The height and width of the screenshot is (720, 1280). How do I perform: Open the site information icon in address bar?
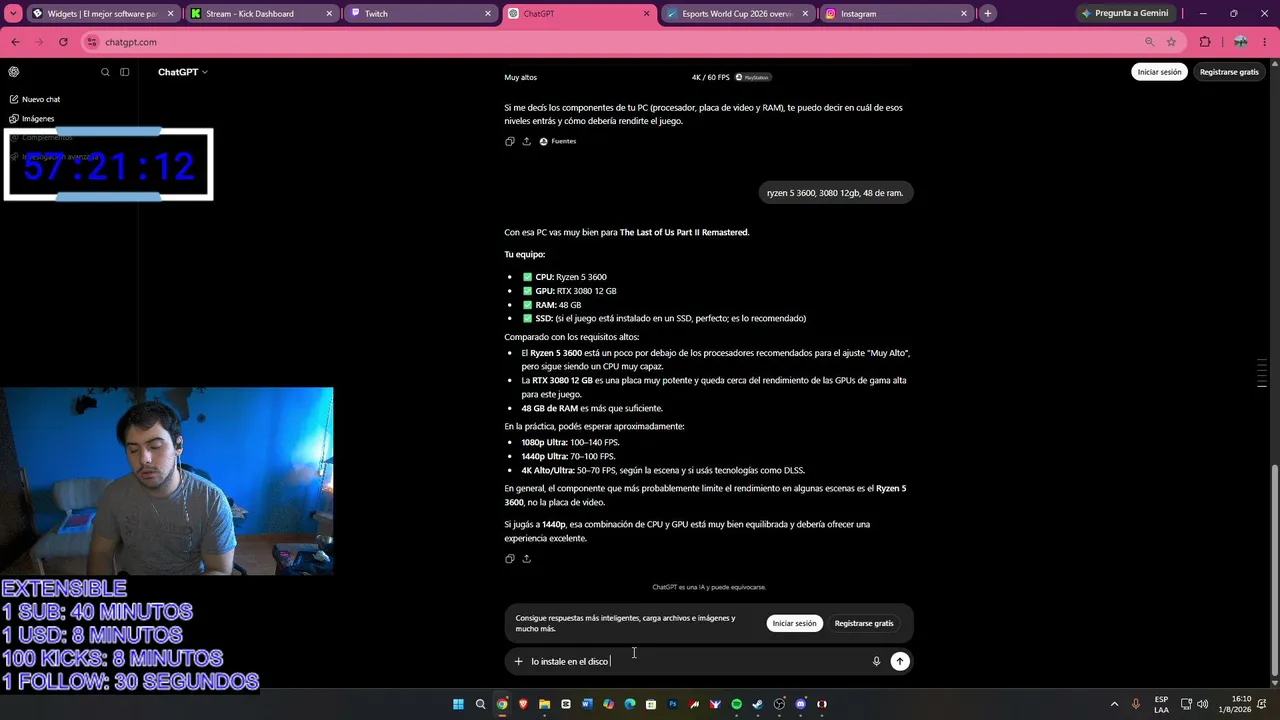[93, 42]
